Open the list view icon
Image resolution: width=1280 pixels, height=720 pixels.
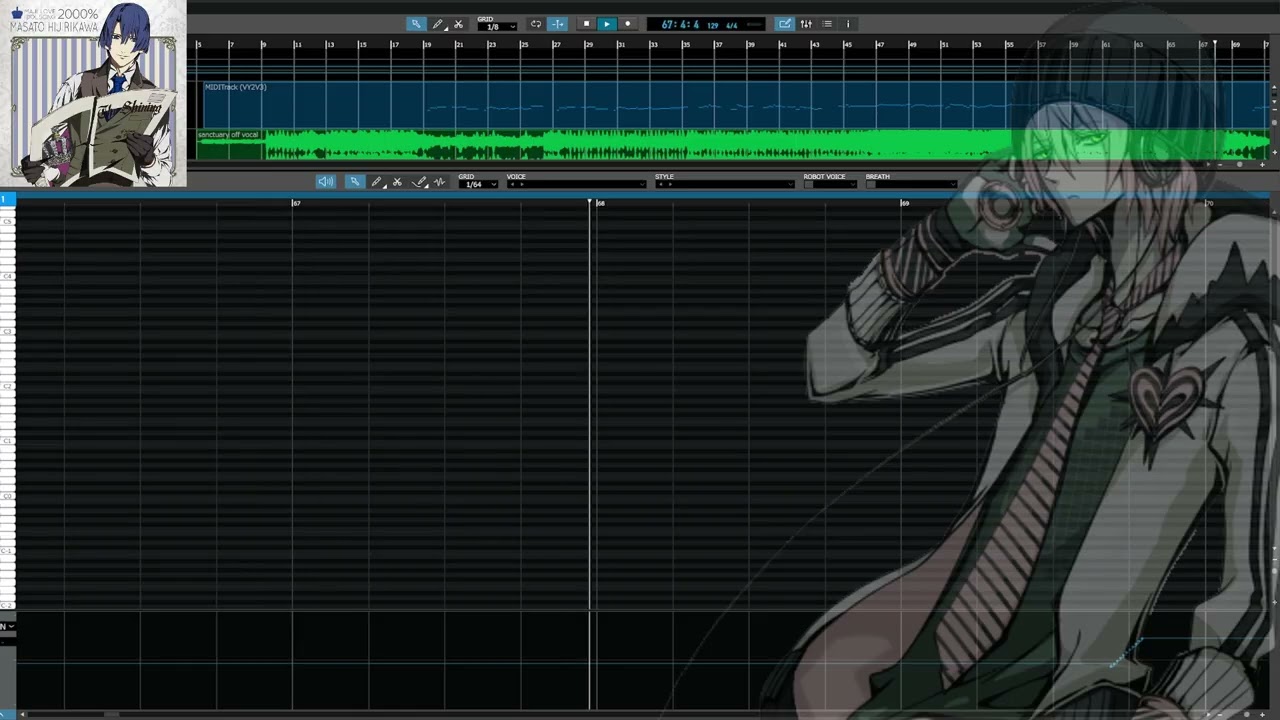click(827, 24)
